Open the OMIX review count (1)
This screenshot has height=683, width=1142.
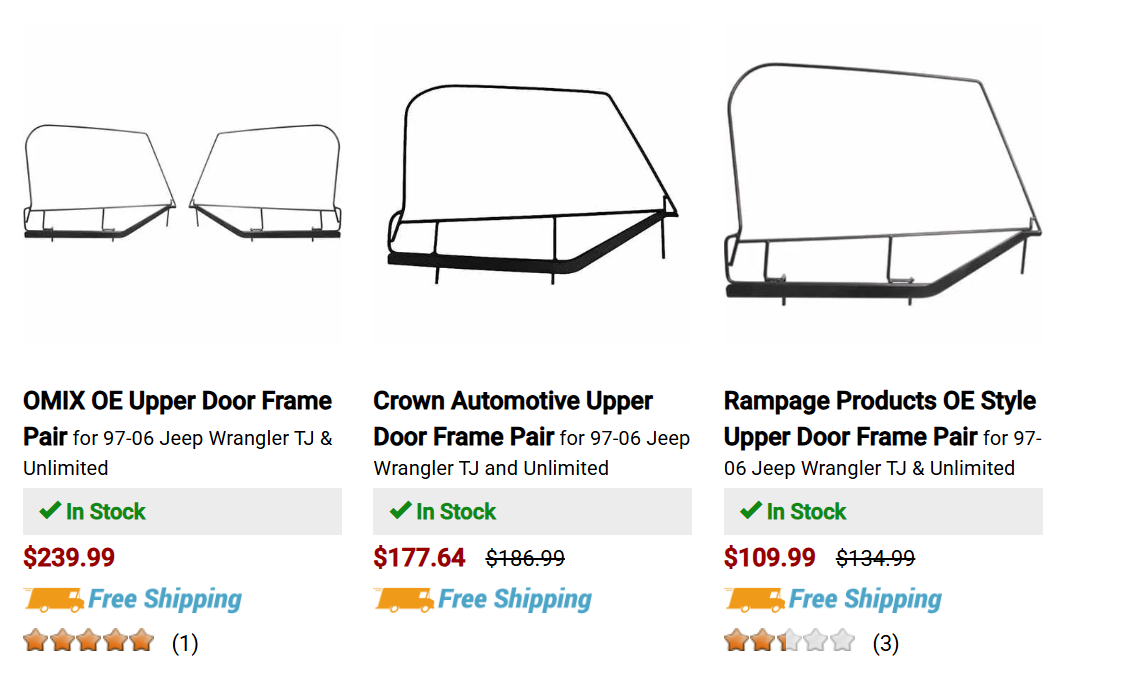(185, 643)
